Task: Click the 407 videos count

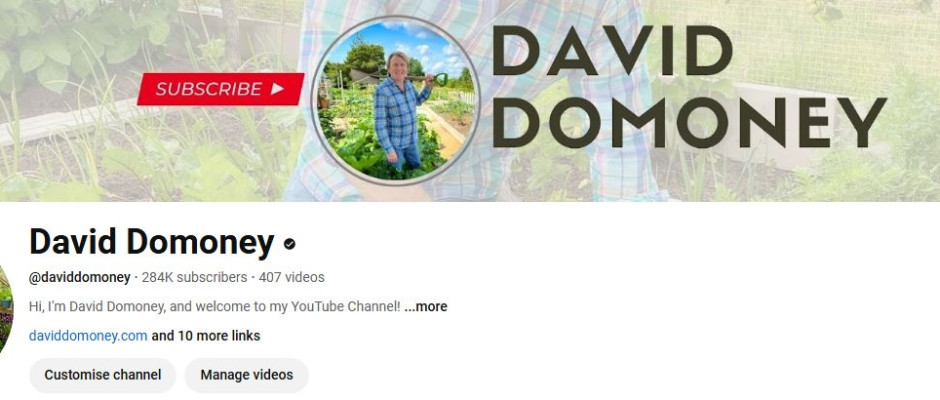Action: click(x=291, y=277)
